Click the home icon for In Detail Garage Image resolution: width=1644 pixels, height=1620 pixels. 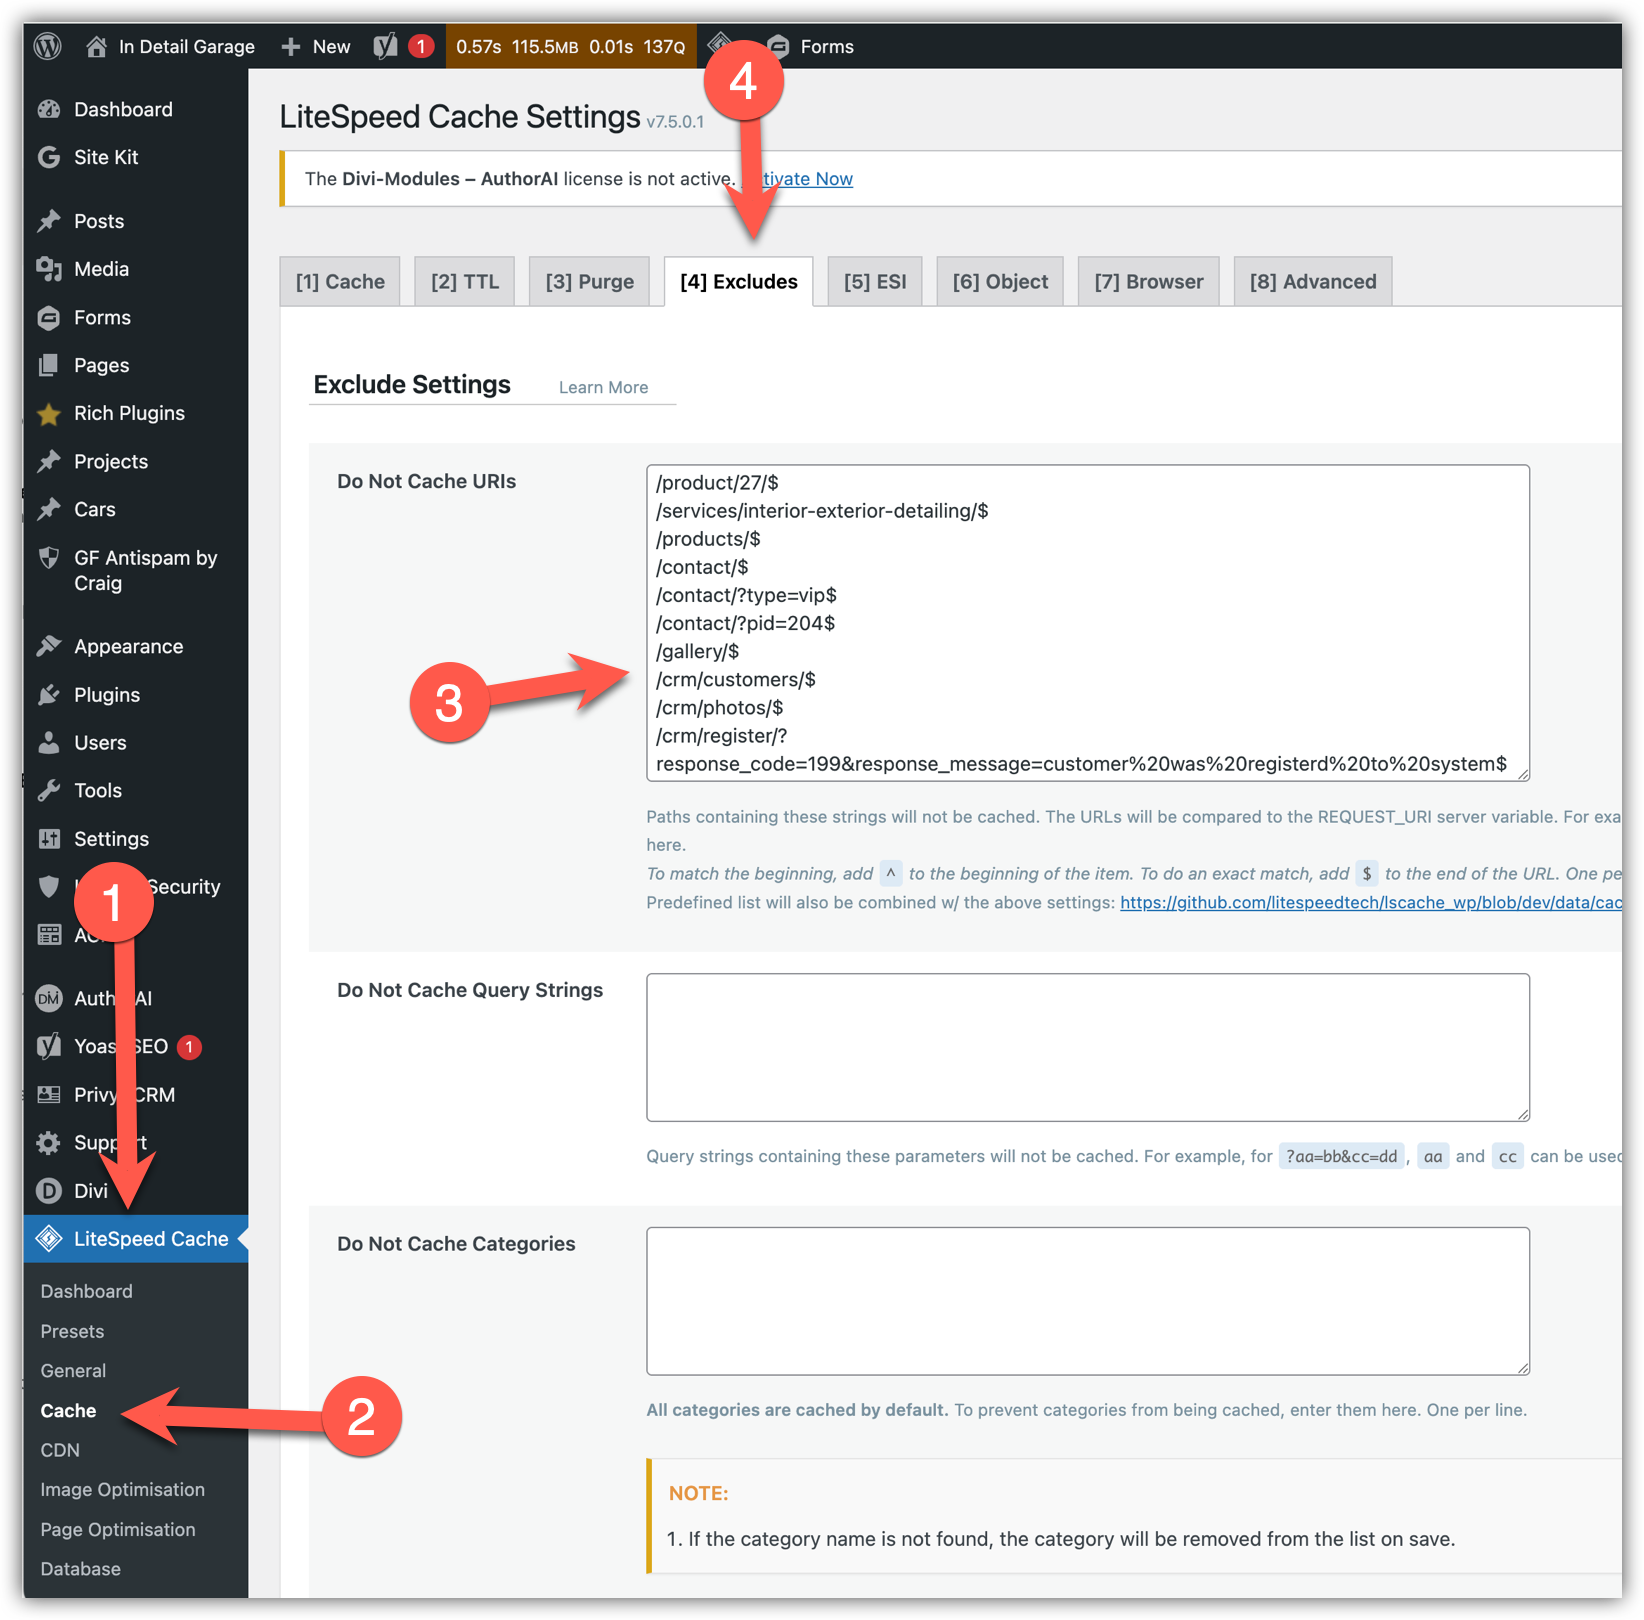(97, 46)
